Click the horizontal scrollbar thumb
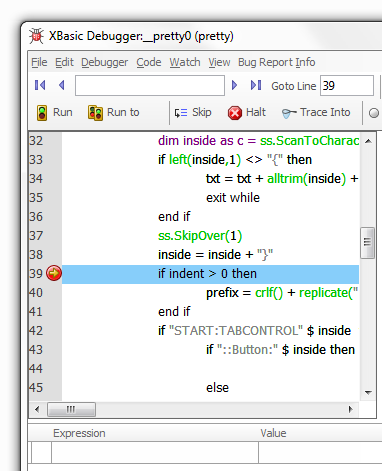Viewport: 382px width, 471px height. (x=71, y=409)
